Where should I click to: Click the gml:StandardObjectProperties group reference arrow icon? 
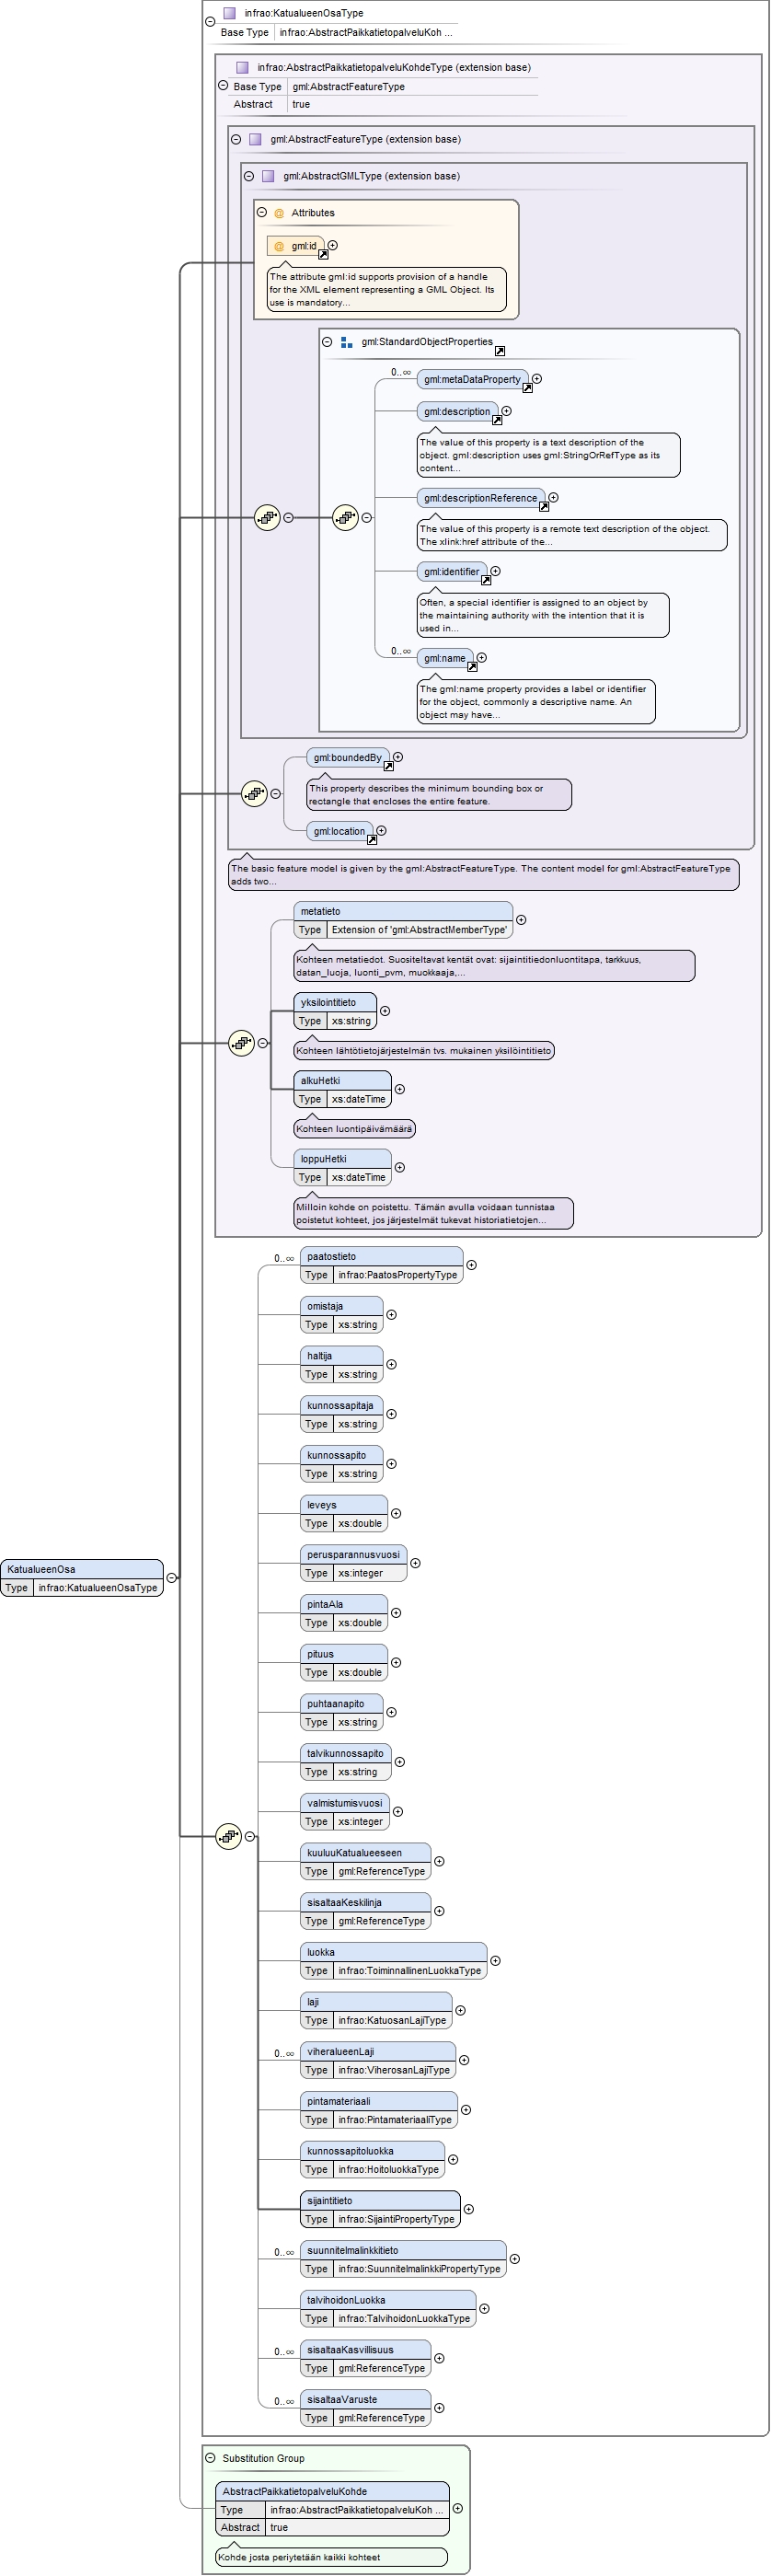(x=500, y=351)
